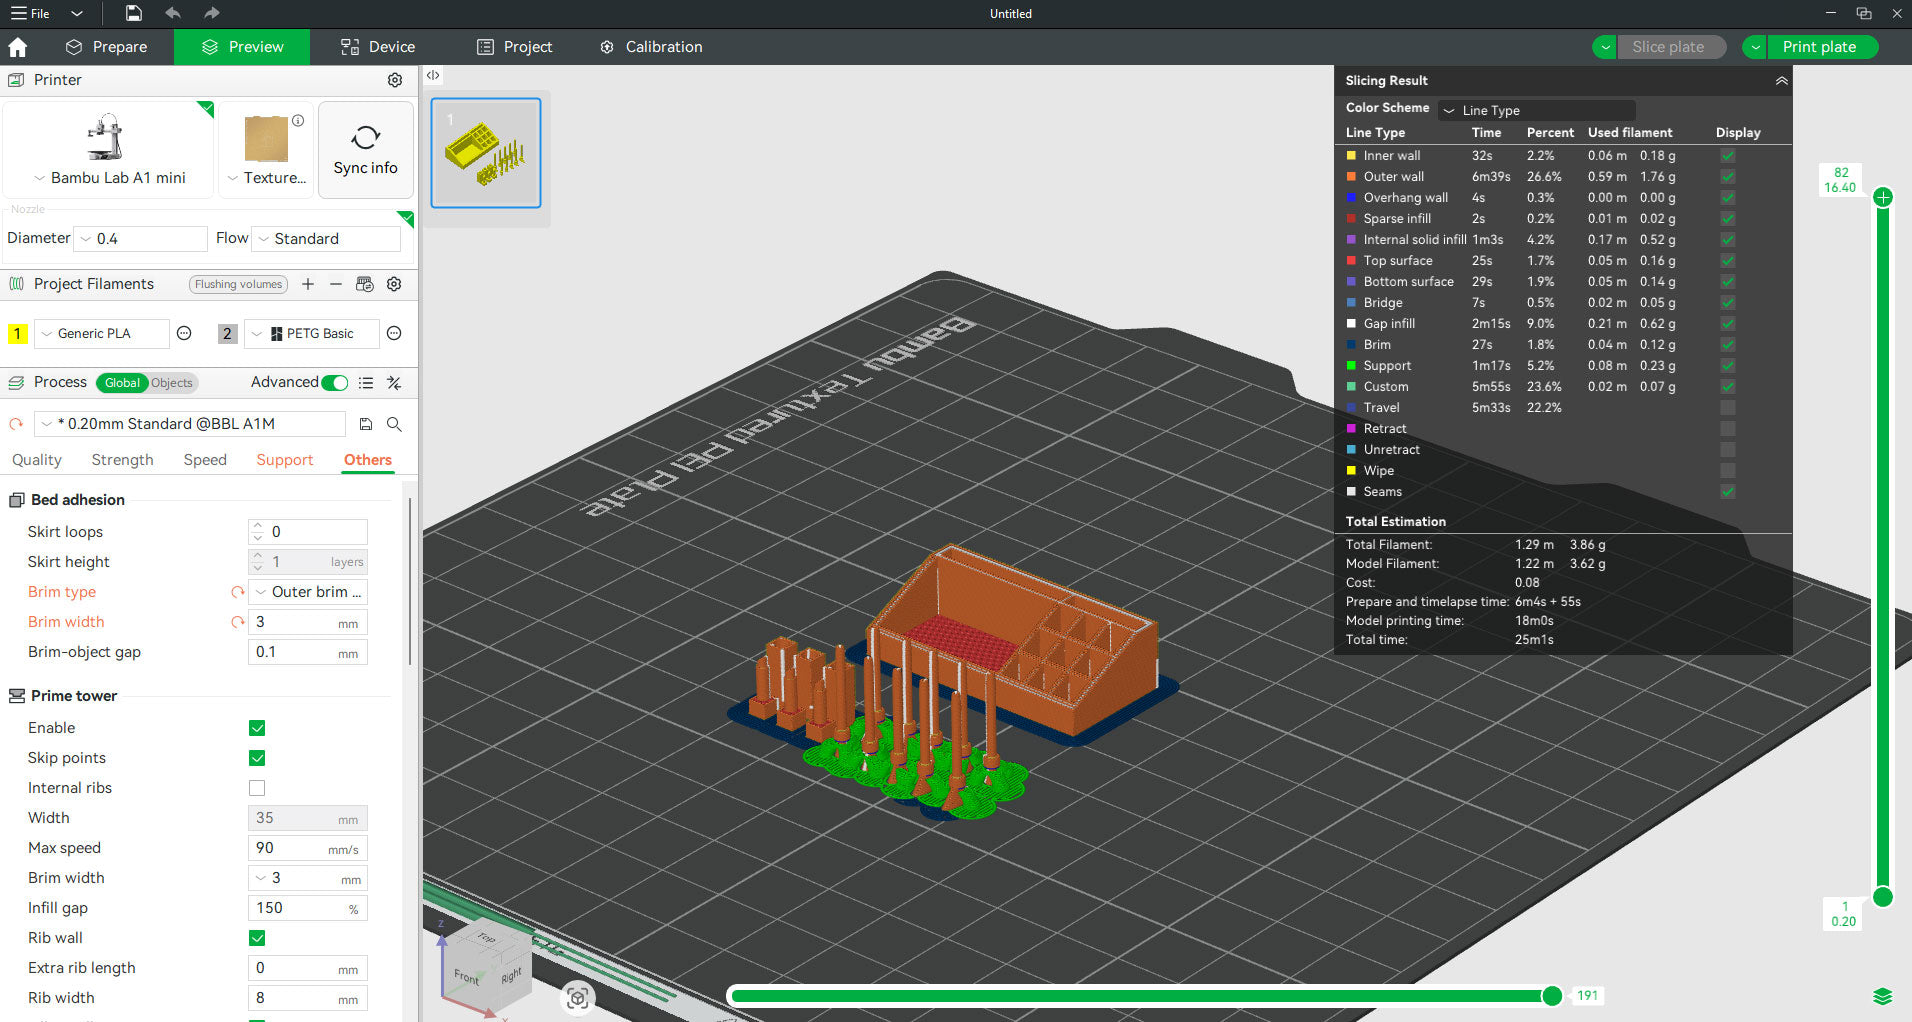Collapse the Slicing Result panel
Viewport: 1912px width, 1022px height.
coord(1781,81)
